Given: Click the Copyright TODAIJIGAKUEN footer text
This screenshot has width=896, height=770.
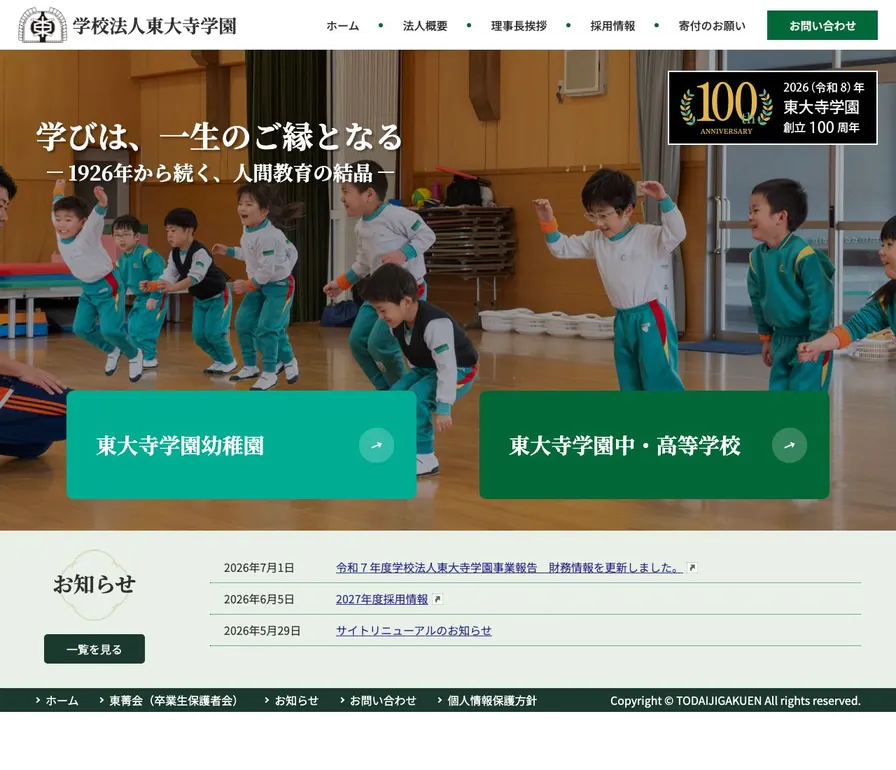Looking at the screenshot, I should tap(735, 700).
